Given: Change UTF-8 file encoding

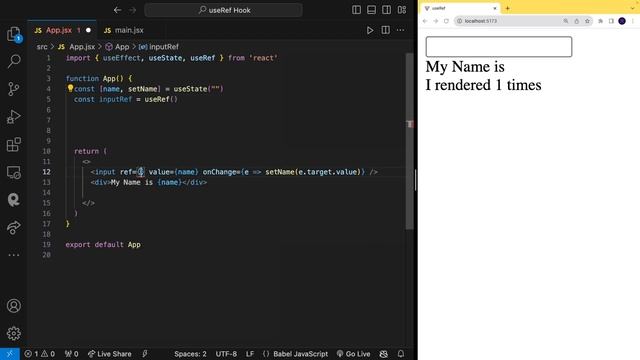Looking at the screenshot, I should coord(226,354).
